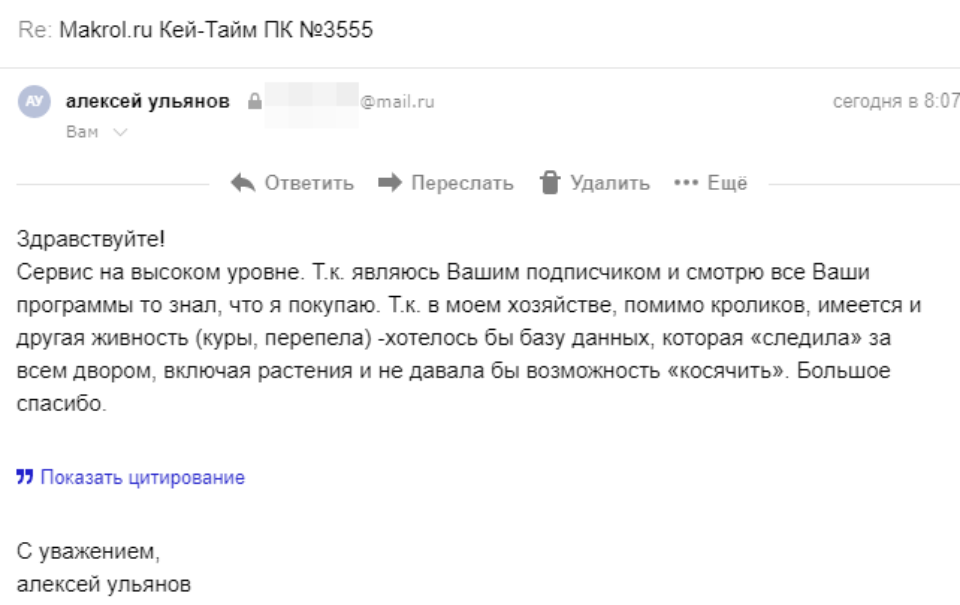Click the lock icon beside sender name
The height and width of the screenshot is (605, 960).
[x=254, y=102]
